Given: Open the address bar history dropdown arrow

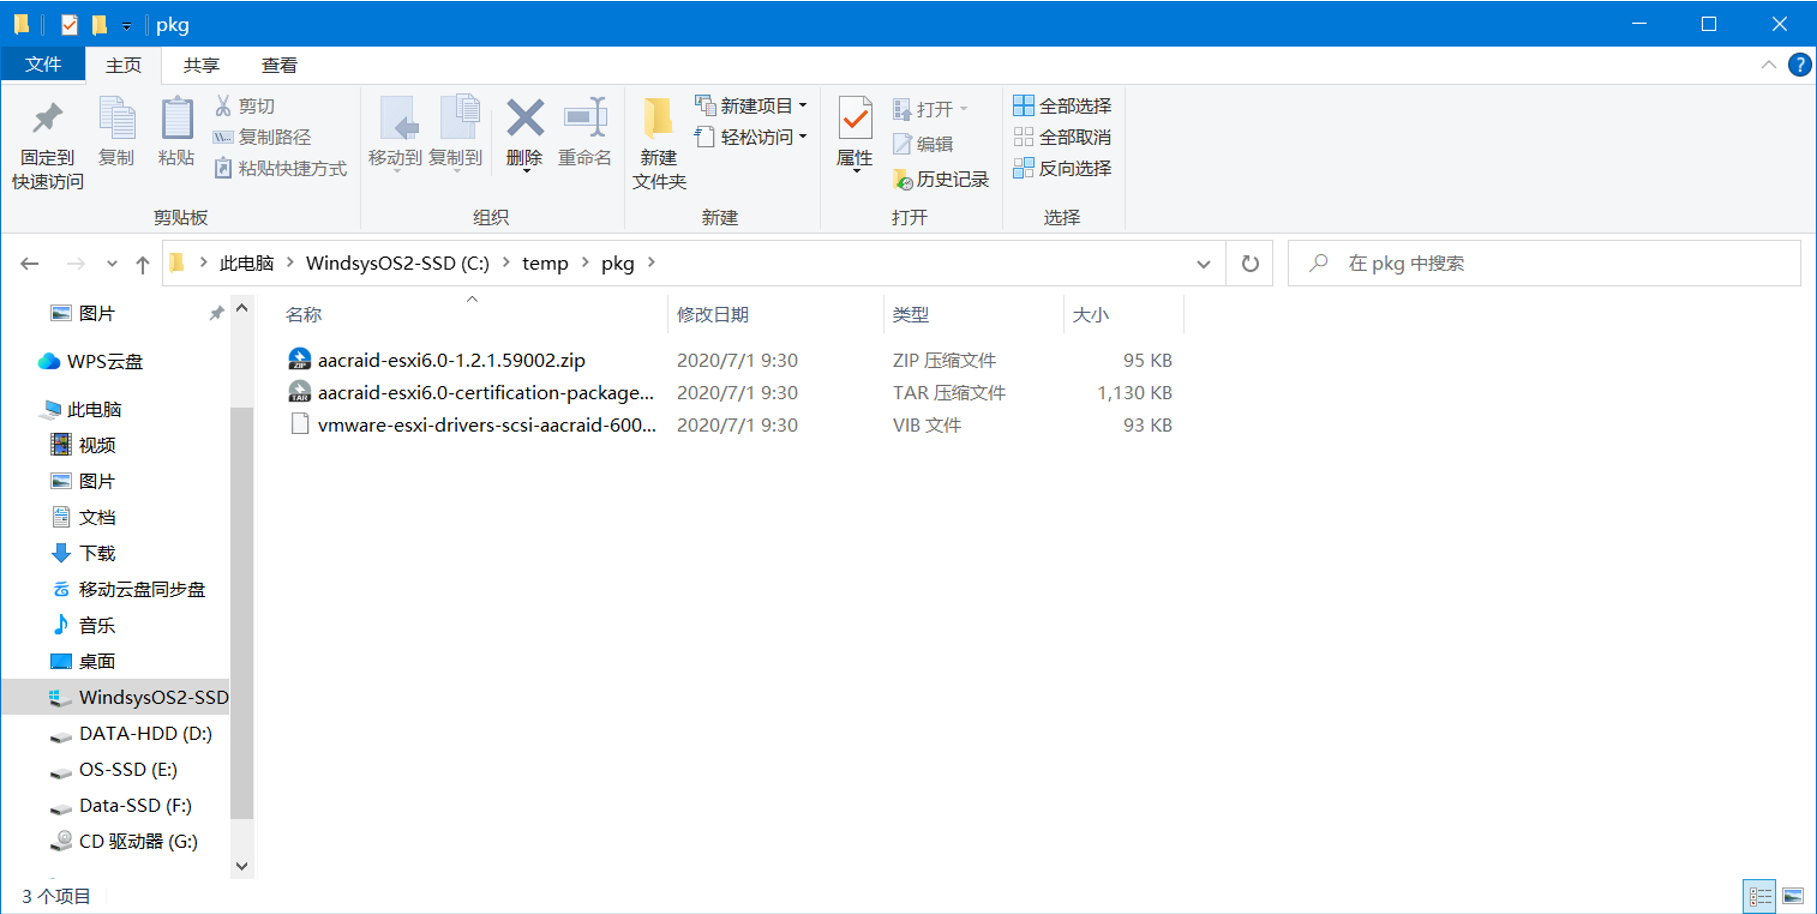Looking at the screenshot, I should coord(1203,264).
